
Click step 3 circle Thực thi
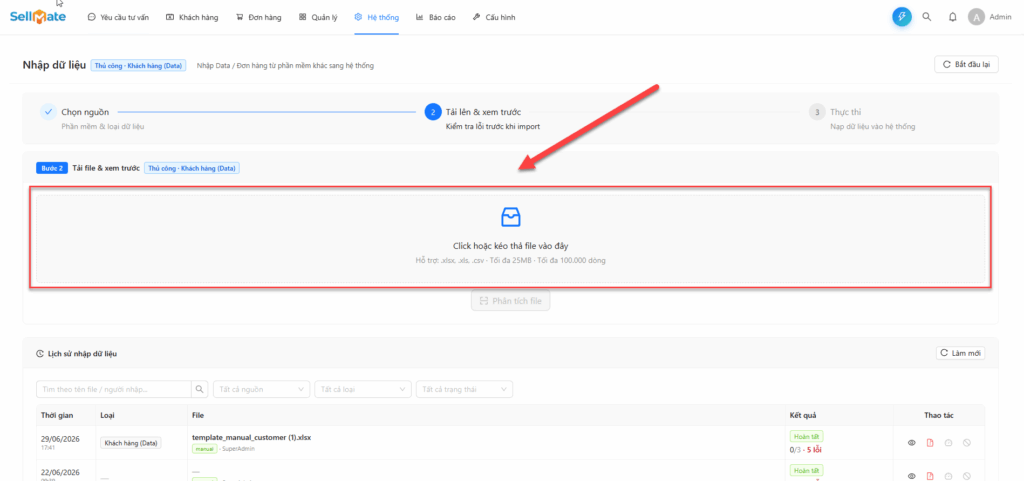pos(816,112)
